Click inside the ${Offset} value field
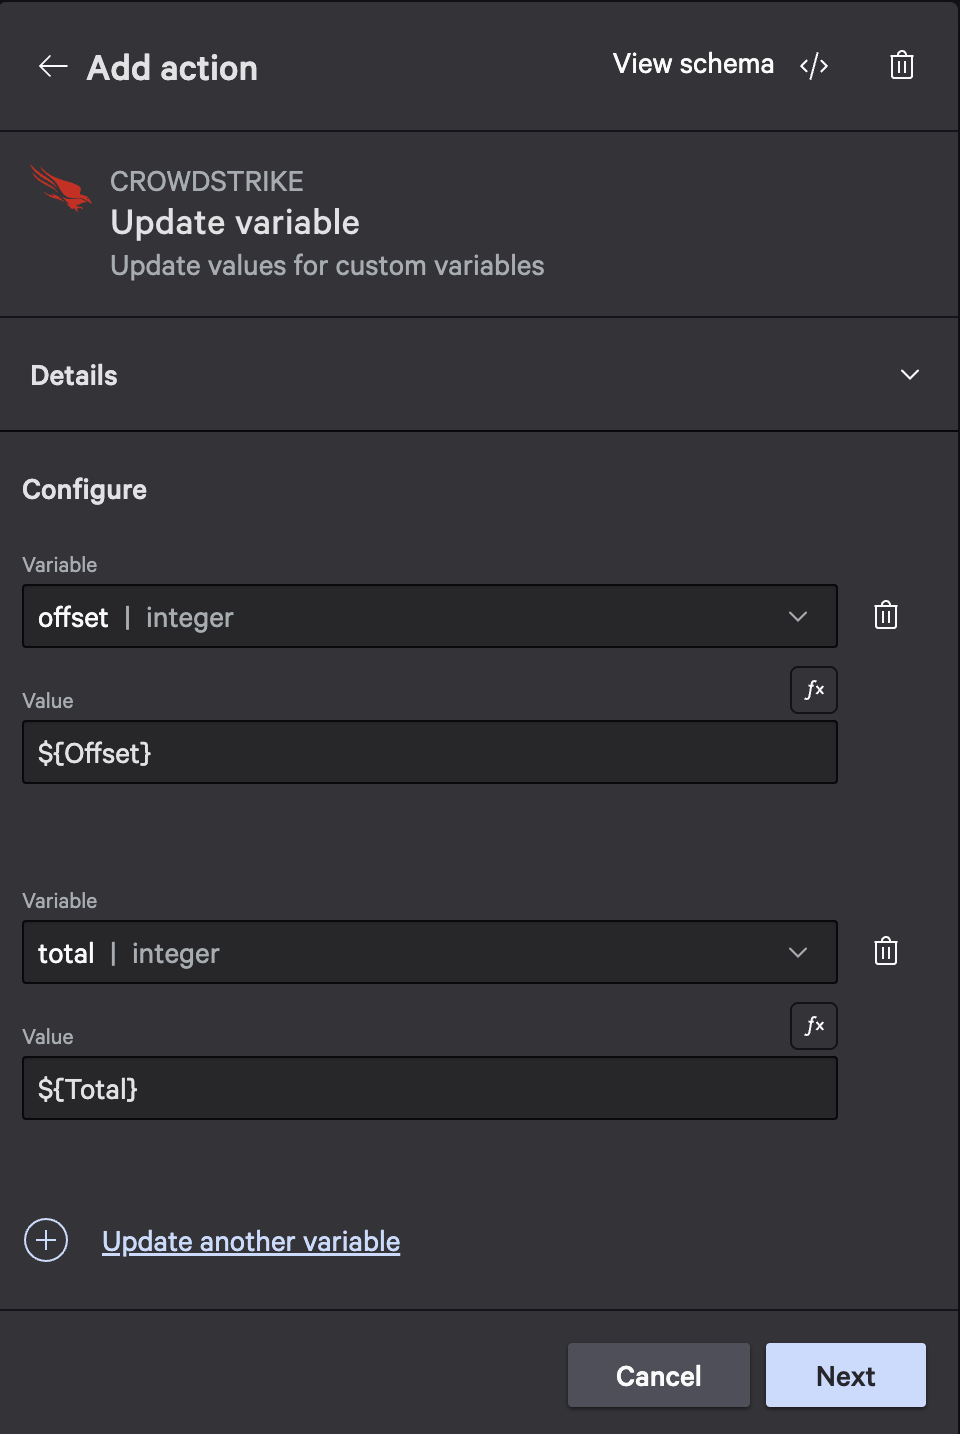960x1434 pixels. (430, 752)
